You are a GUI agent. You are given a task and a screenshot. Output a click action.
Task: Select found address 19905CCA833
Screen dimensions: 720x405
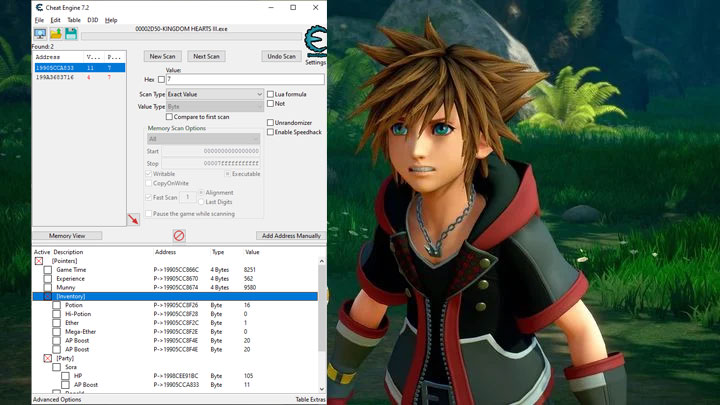pyautogui.click(x=80, y=68)
